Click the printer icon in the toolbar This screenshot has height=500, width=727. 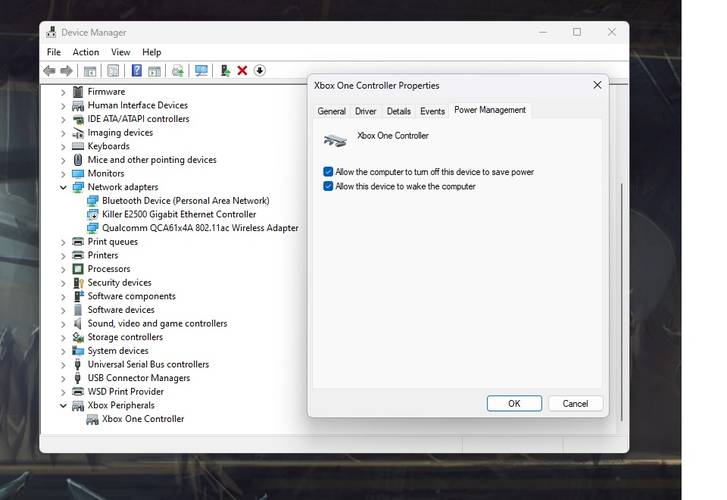(178, 71)
